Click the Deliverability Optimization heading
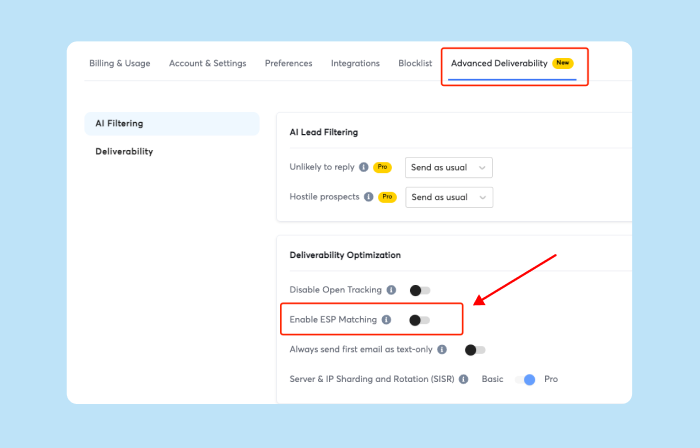Image resolution: width=700 pixels, height=448 pixels. click(x=345, y=255)
